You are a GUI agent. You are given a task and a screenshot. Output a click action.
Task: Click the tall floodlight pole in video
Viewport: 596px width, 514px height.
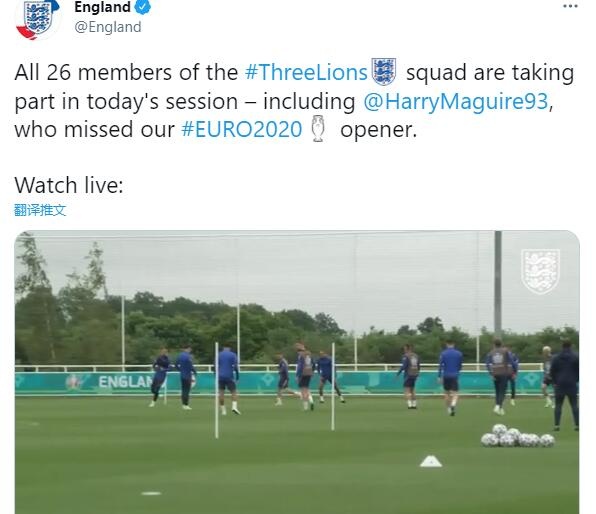(498, 284)
